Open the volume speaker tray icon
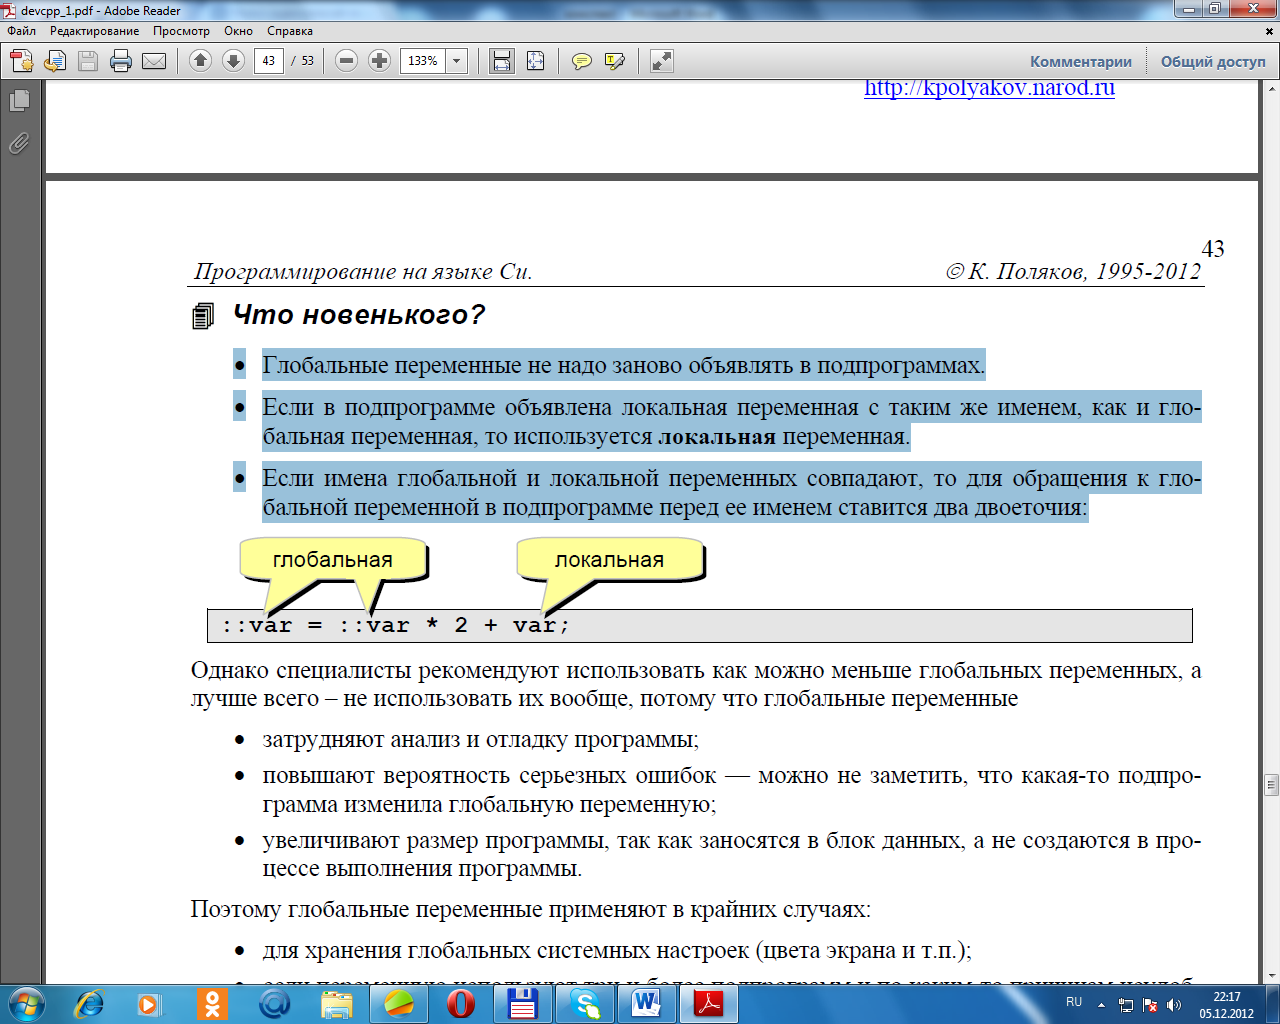The height and width of the screenshot is (1024, 1280). click(1174, 1005)
